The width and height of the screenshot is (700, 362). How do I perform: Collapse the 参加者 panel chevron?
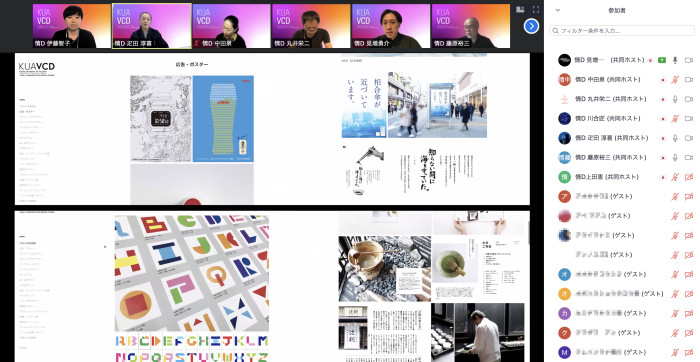tap(558, 10)
